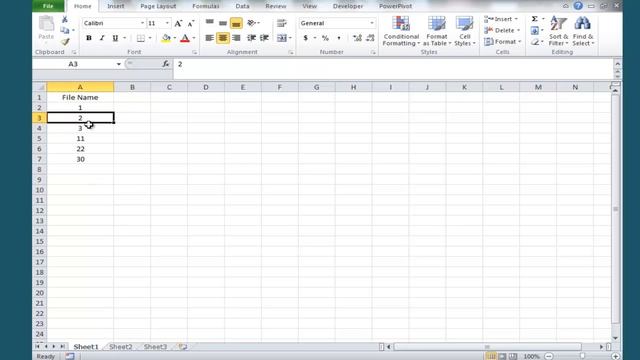Toggle Wrap Text
Viewport: 640px width, 360px height.
[282, 23]
